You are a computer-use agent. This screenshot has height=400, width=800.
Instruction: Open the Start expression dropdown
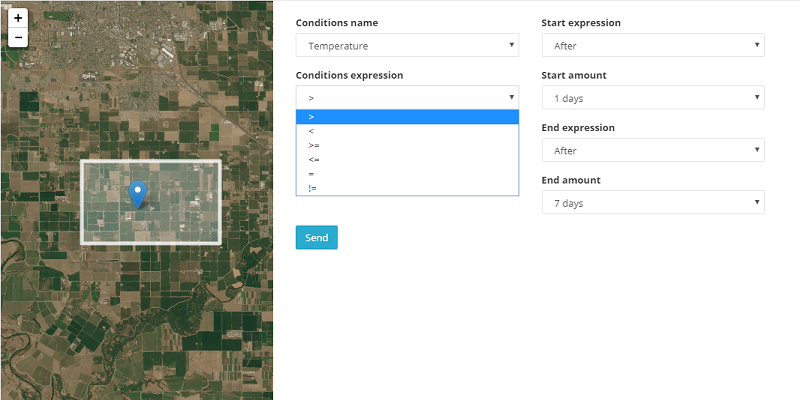(x=652, y=46)
